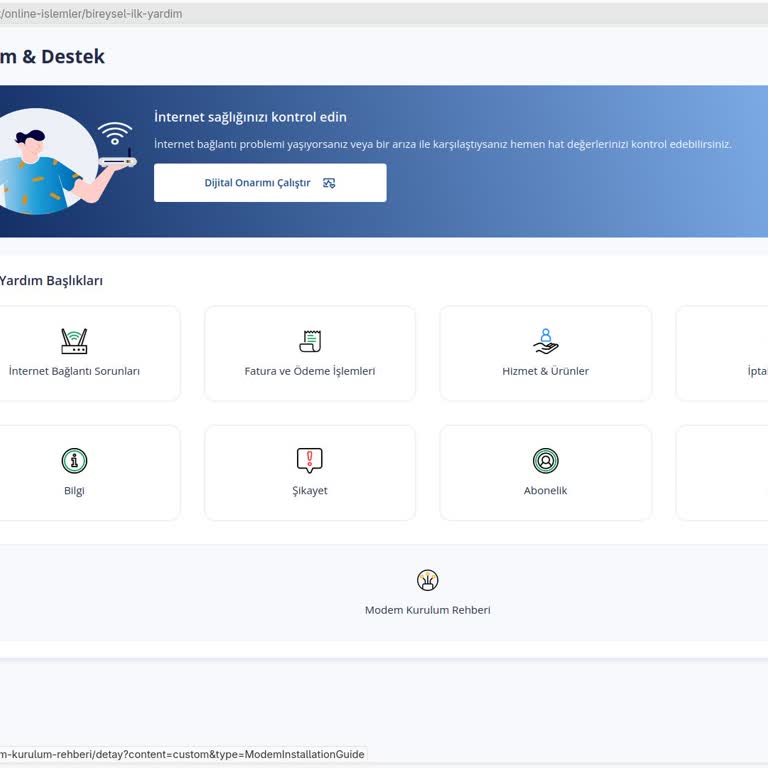Open the Hizmet & Ürünler label
This screenshot has height=768, width=768.
(x=546, y=371)
